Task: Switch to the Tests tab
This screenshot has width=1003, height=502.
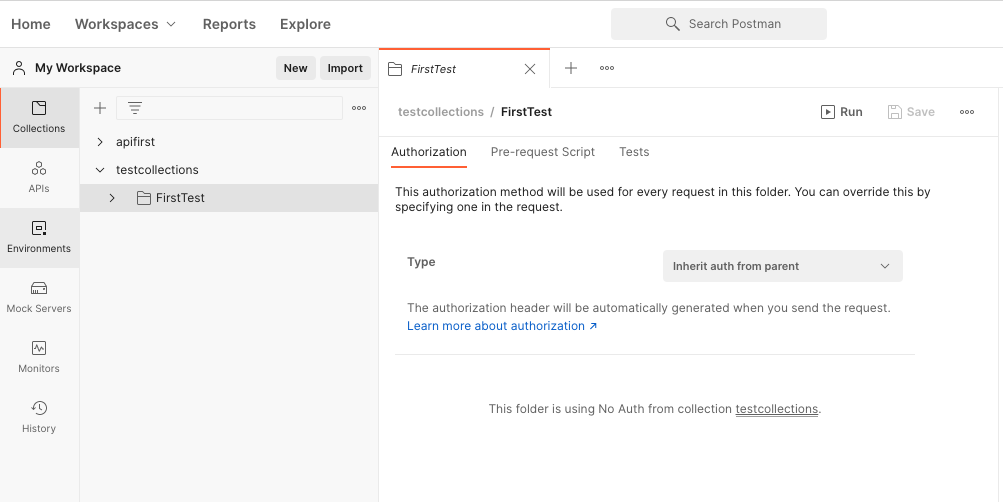Action: click(634, 152)
